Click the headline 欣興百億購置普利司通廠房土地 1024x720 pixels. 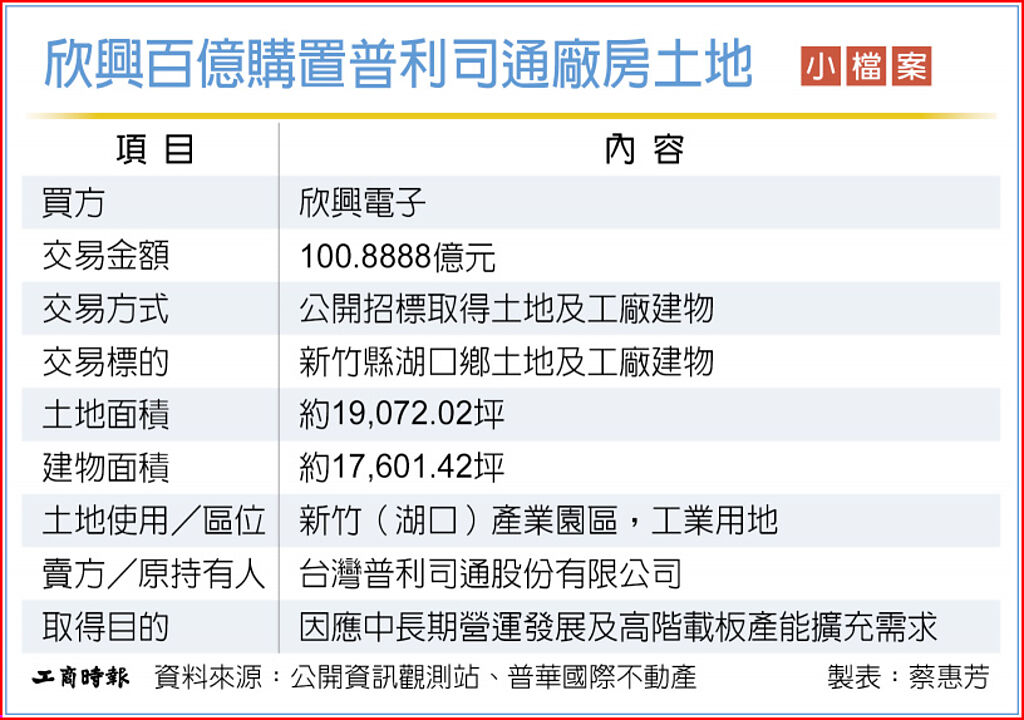(x=398, y=63)
